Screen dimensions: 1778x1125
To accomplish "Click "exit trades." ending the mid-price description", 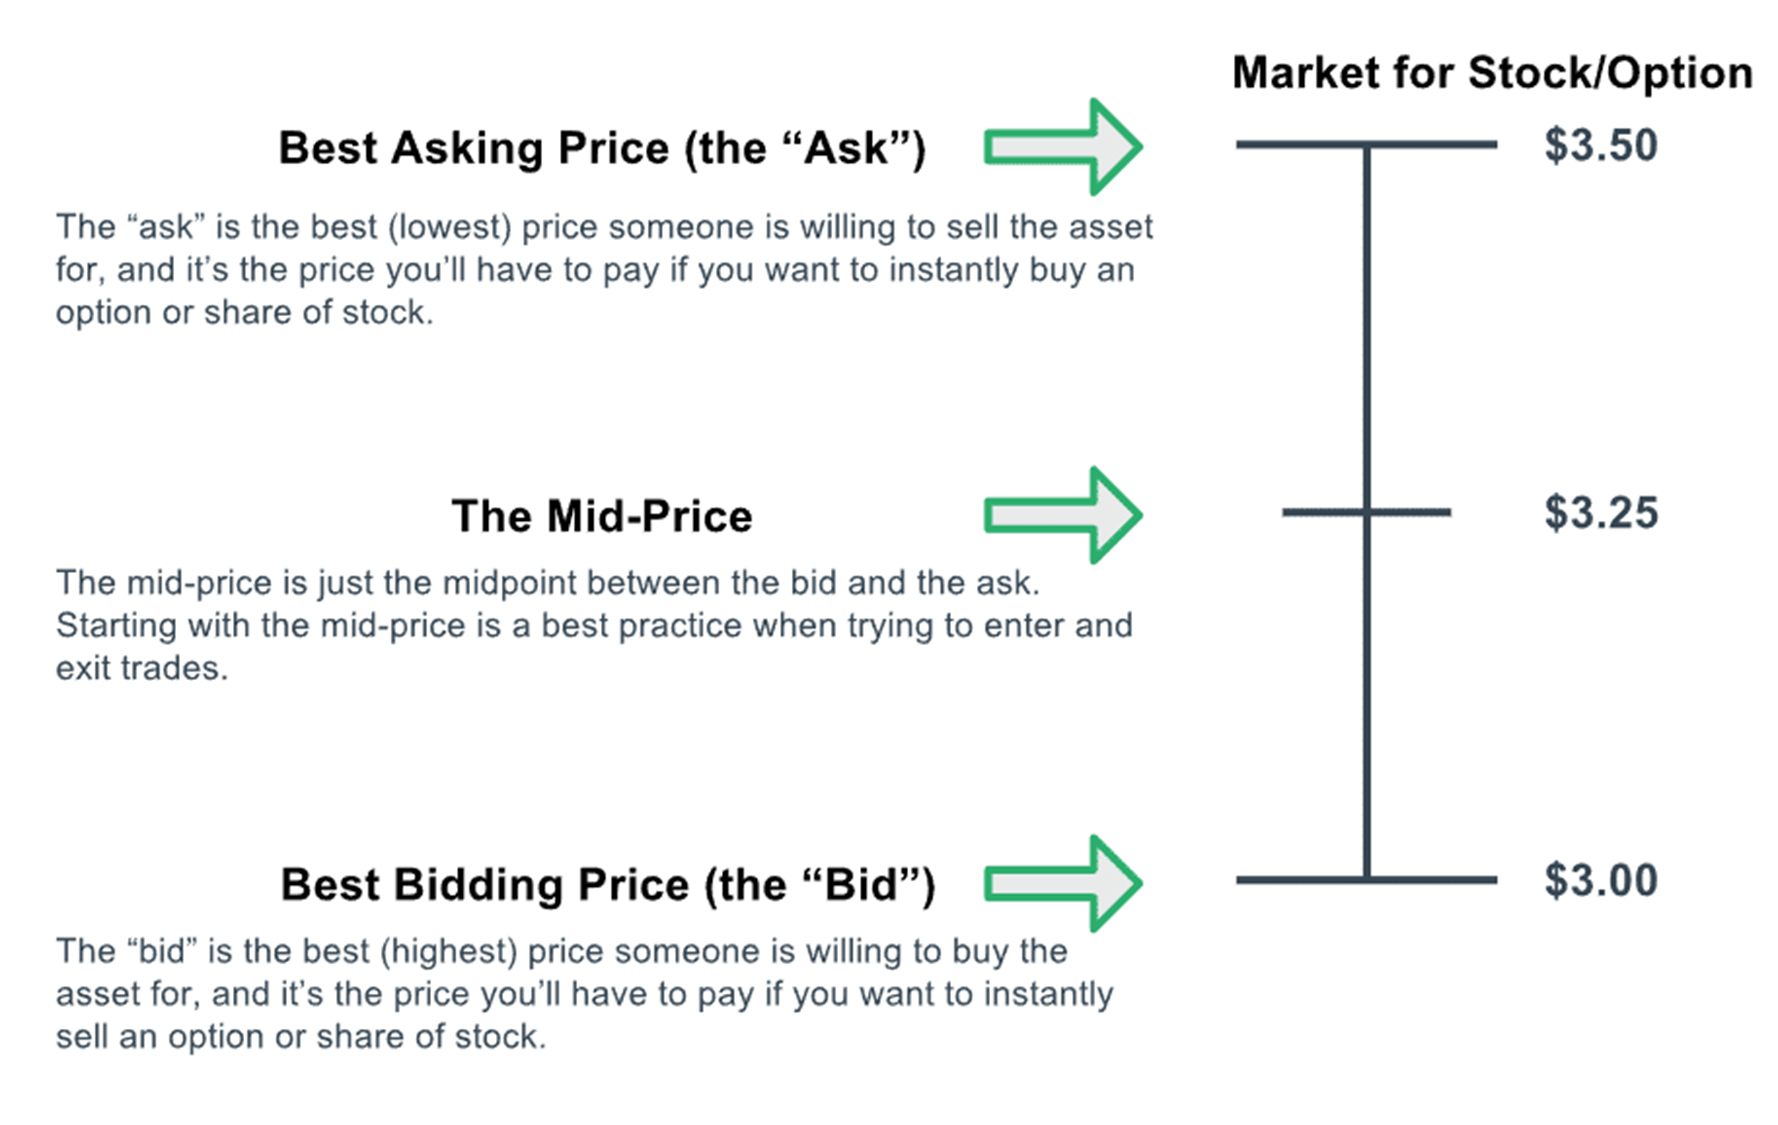I will pos(142,668).
